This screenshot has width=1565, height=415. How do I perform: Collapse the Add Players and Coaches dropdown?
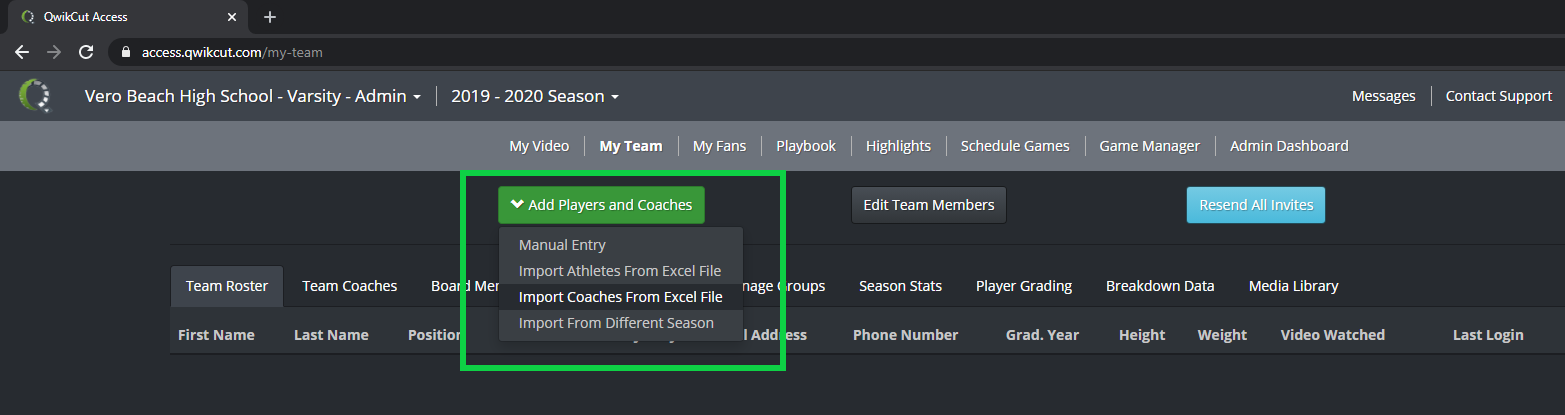pyautogui.click(x=601, y=205)
